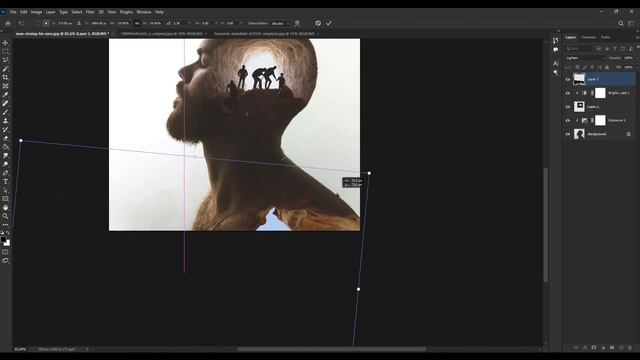
Task: Switch to the Channels tab
Action: (x=588, y=37)
